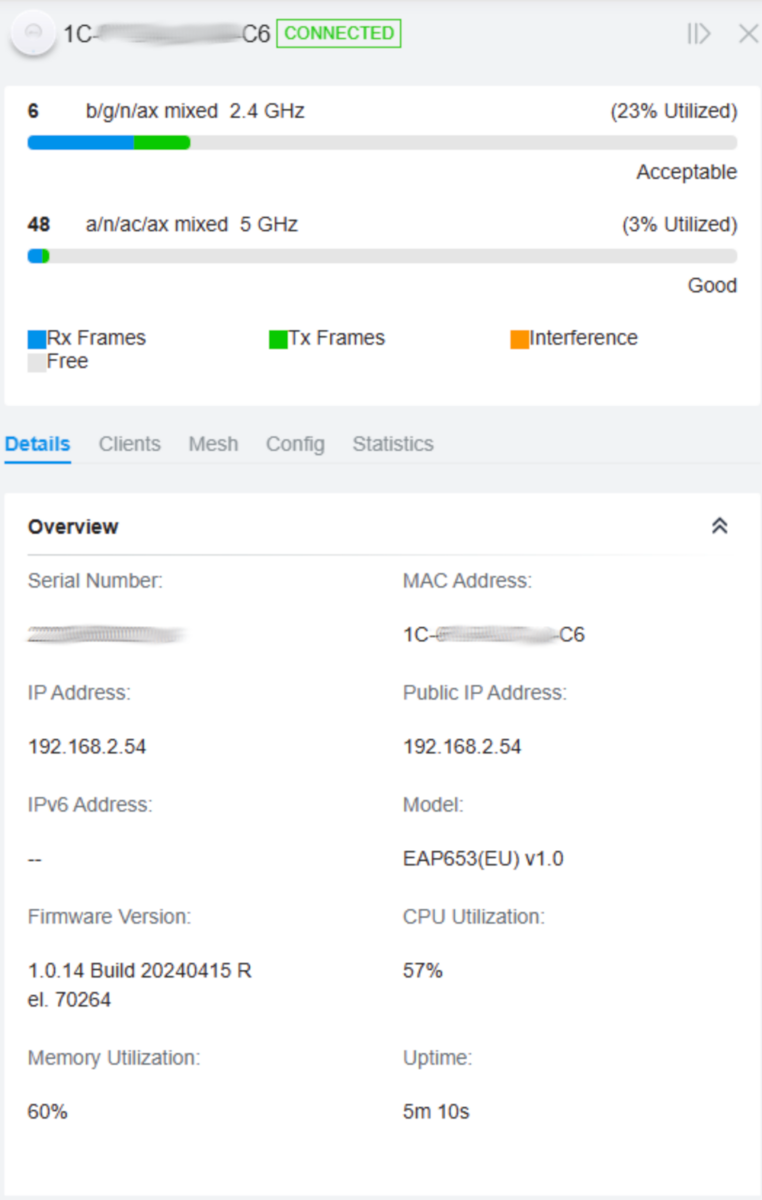Click the 2.4 GHz utilization bar
The height and width of the screenshot is (1200, 762).
[x=382, y=143]
